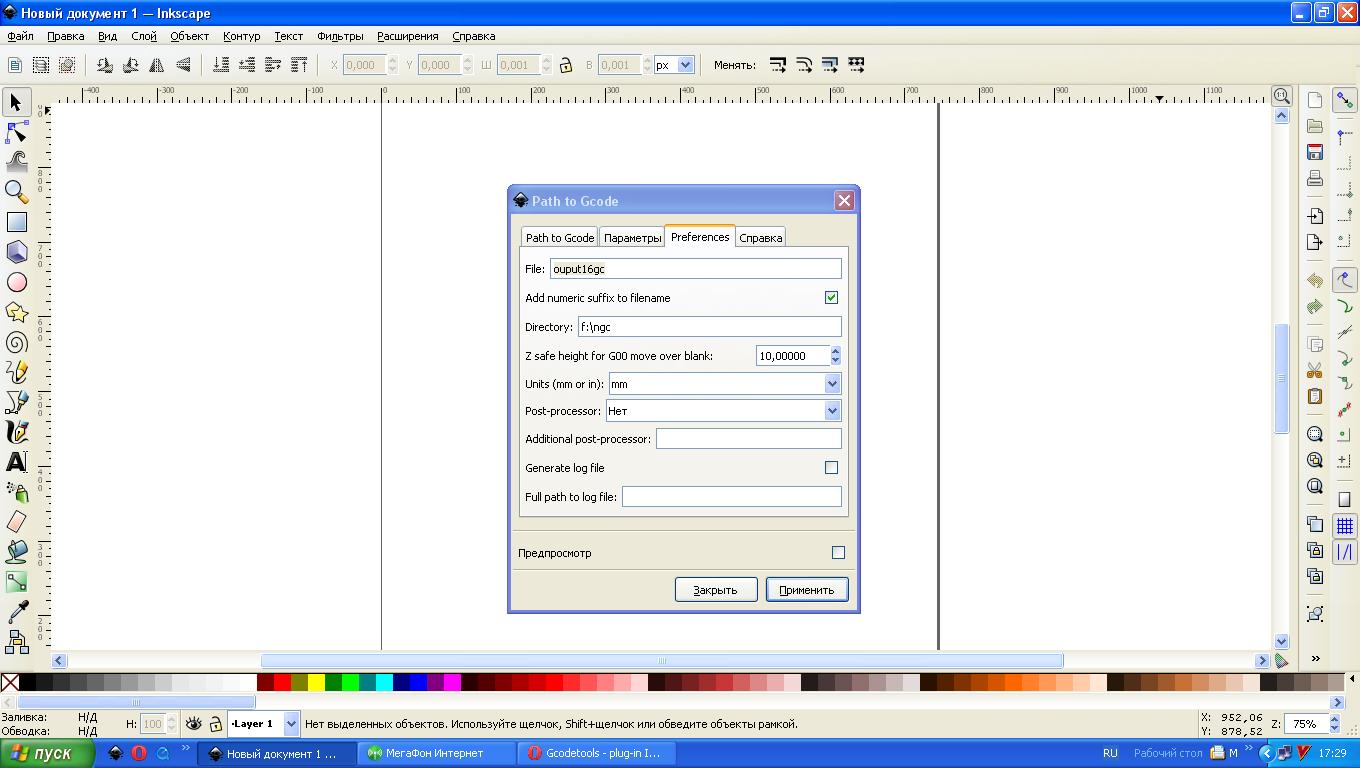Select the Node editing tool

[17, 131]
